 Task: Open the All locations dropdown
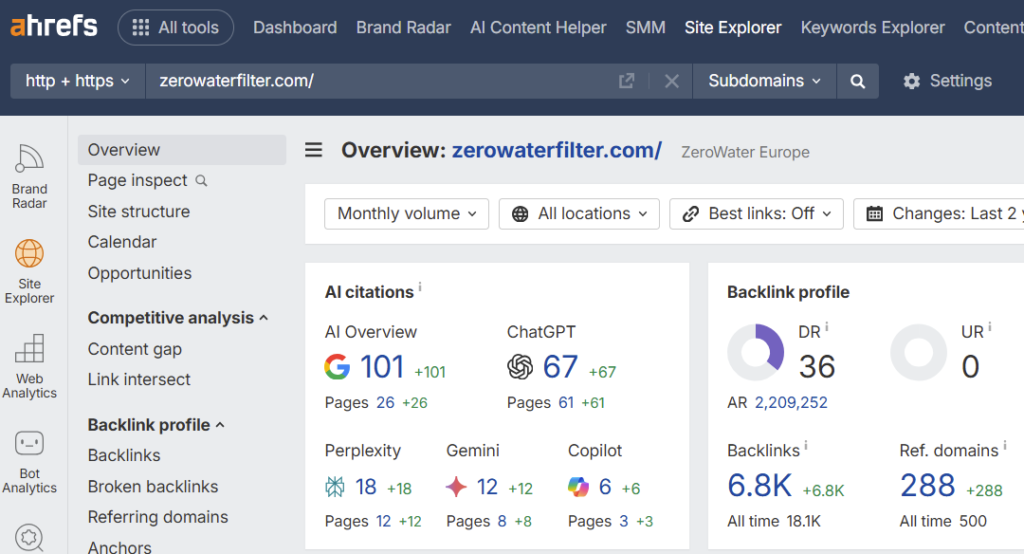579,214
